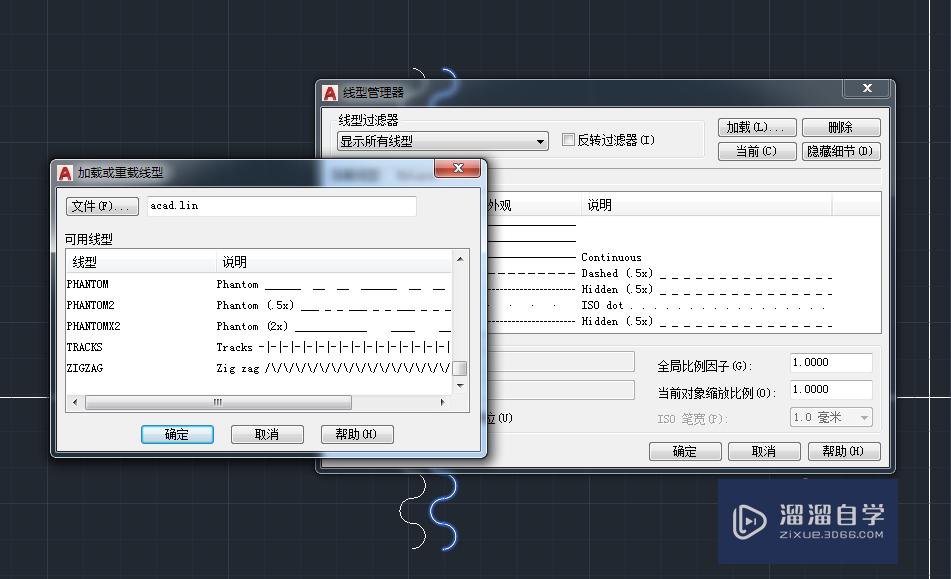
Task: Open help via 帮助(H) in Linetype Manager
Action: (x=843, y=451)
